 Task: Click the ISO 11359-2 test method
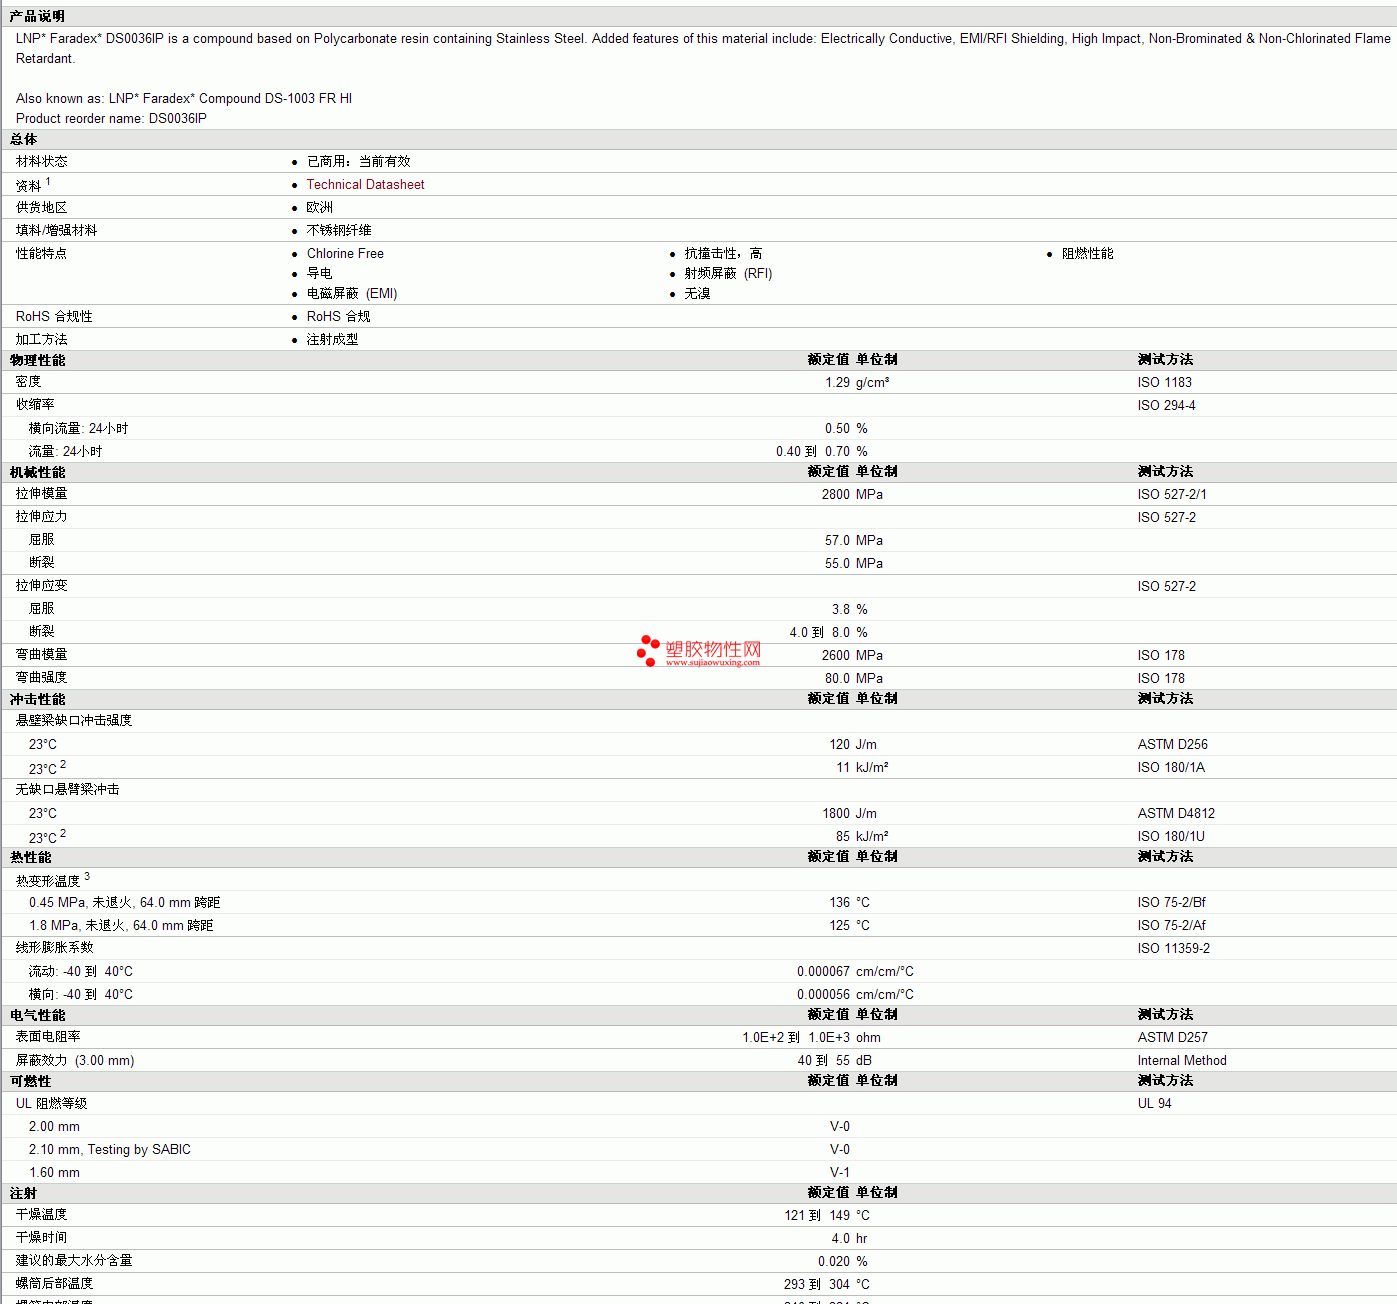tap(1174, 949)
